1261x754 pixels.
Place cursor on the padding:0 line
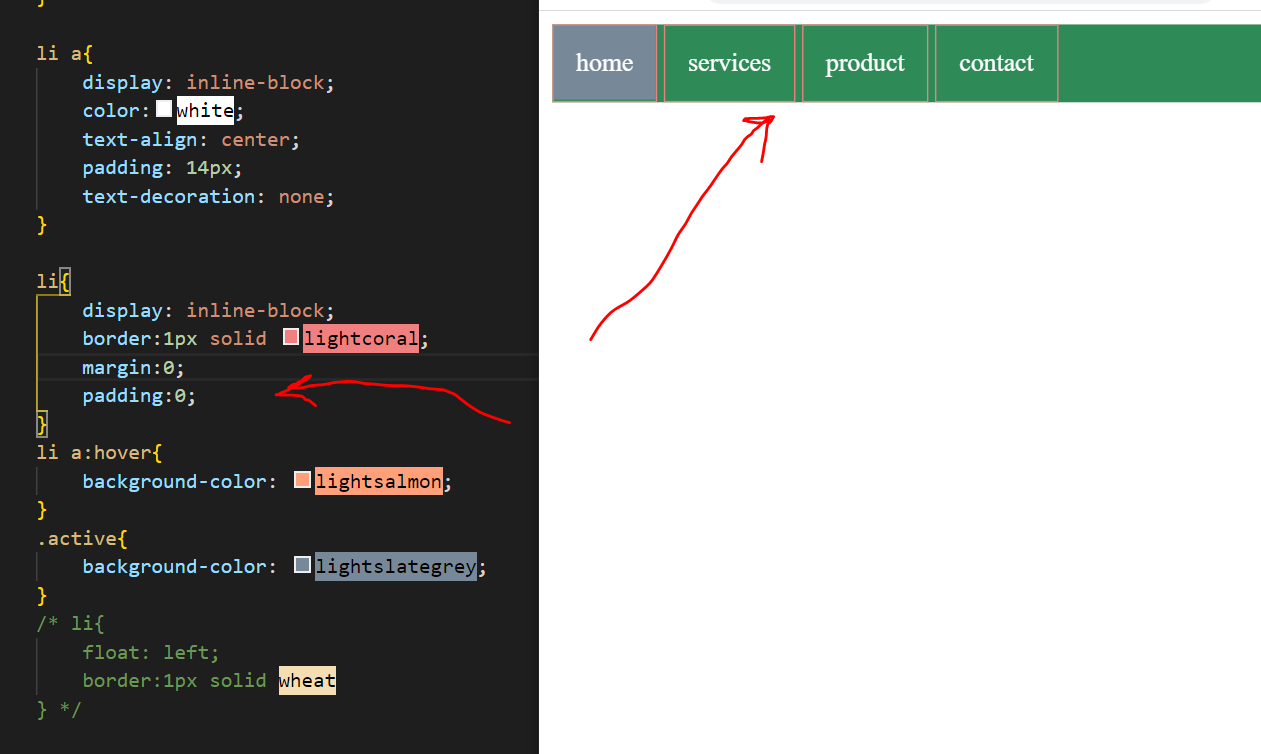(x=139, y=396)
